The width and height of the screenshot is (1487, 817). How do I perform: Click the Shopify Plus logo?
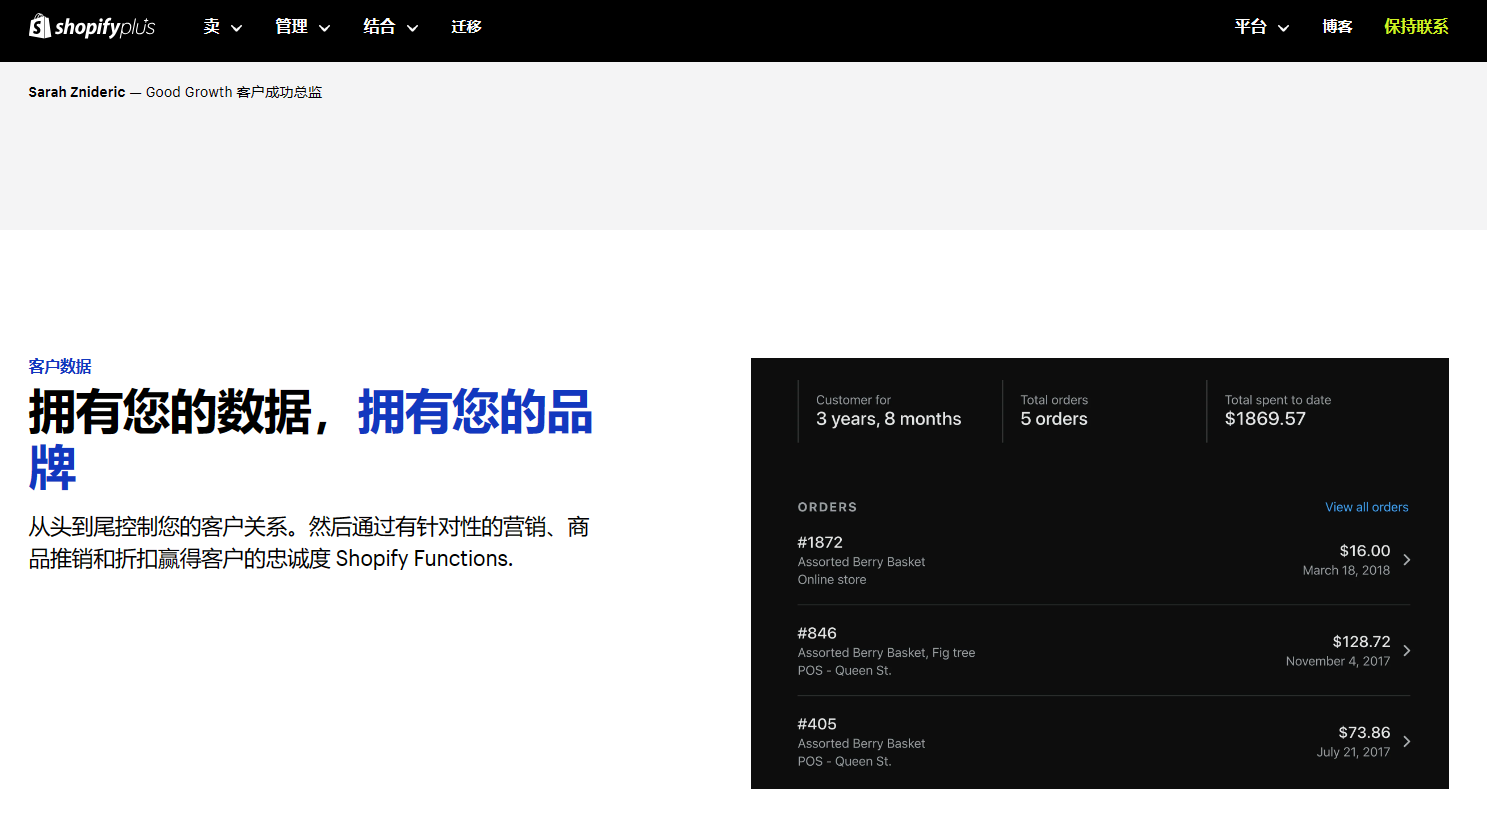(92, 26)
